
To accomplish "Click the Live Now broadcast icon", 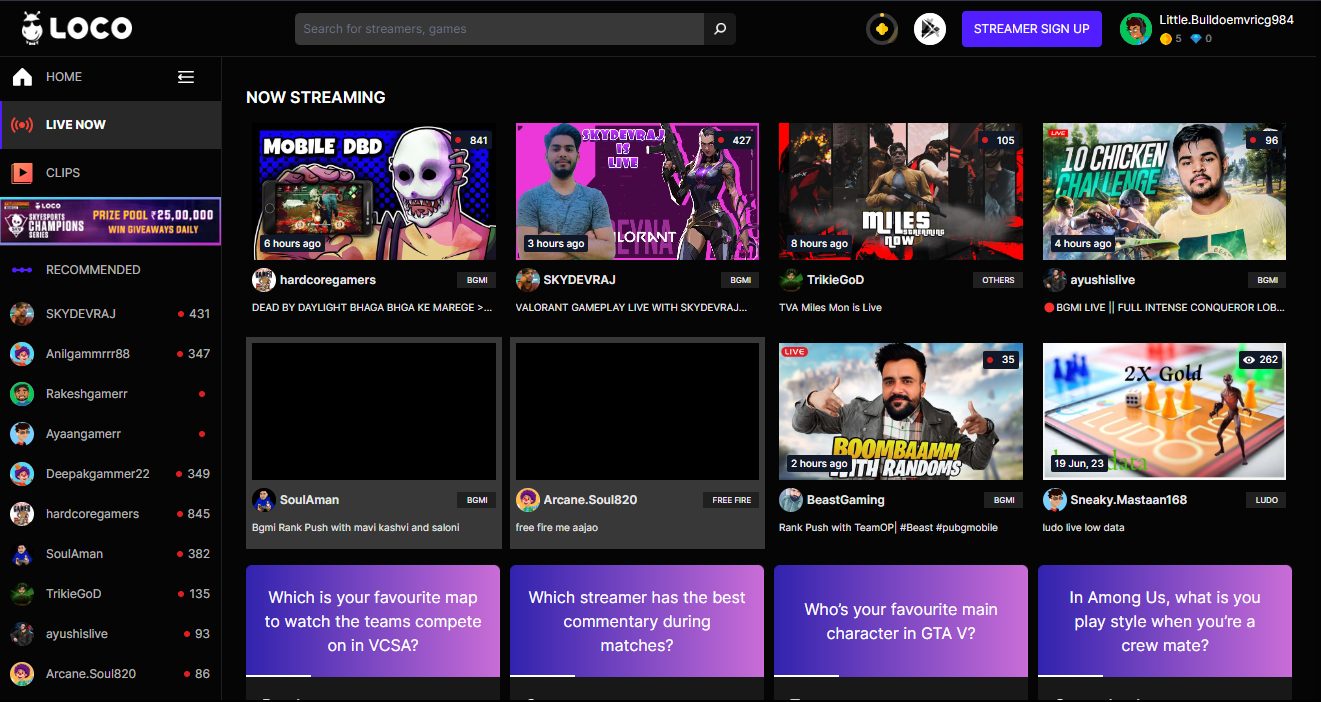I will coord(22,125).
